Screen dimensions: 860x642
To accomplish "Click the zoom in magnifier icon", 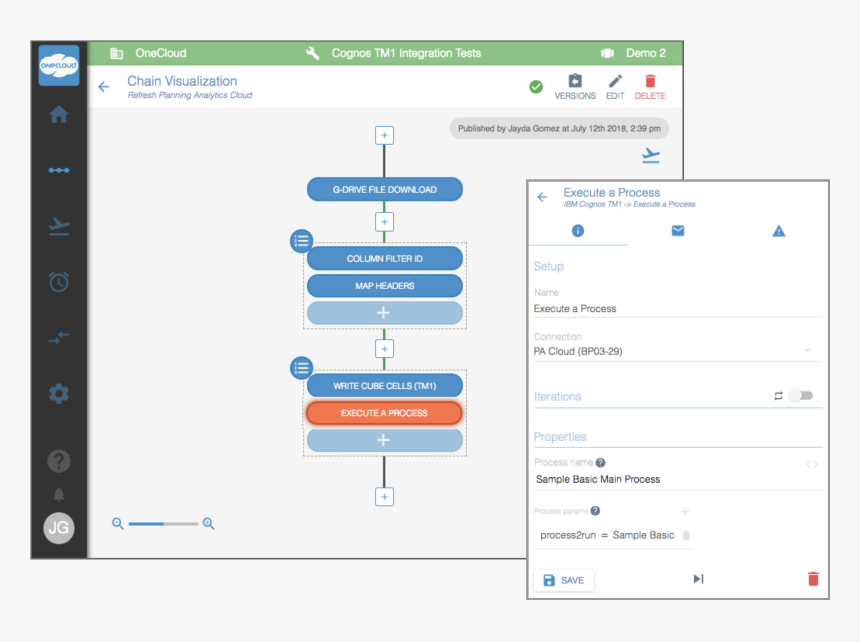I will [x=209, y=523].
